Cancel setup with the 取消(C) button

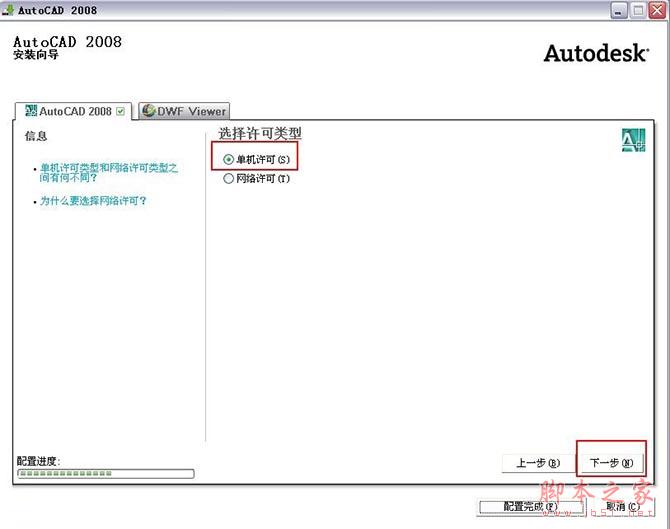622,507
